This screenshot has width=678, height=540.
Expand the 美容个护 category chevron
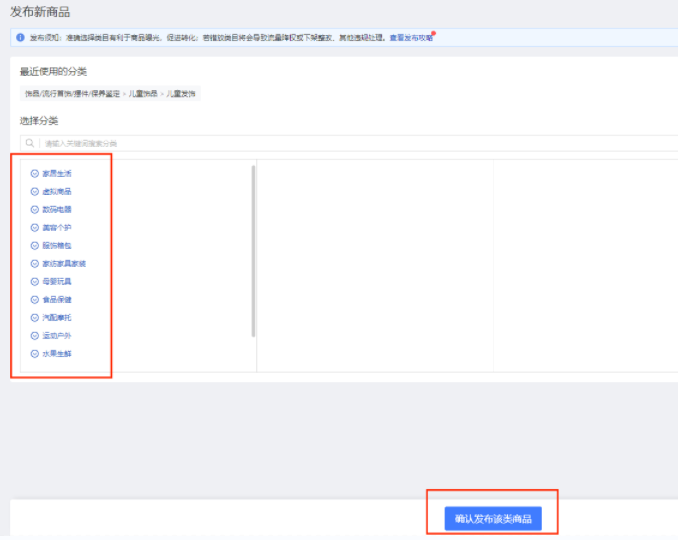point(35,228)
